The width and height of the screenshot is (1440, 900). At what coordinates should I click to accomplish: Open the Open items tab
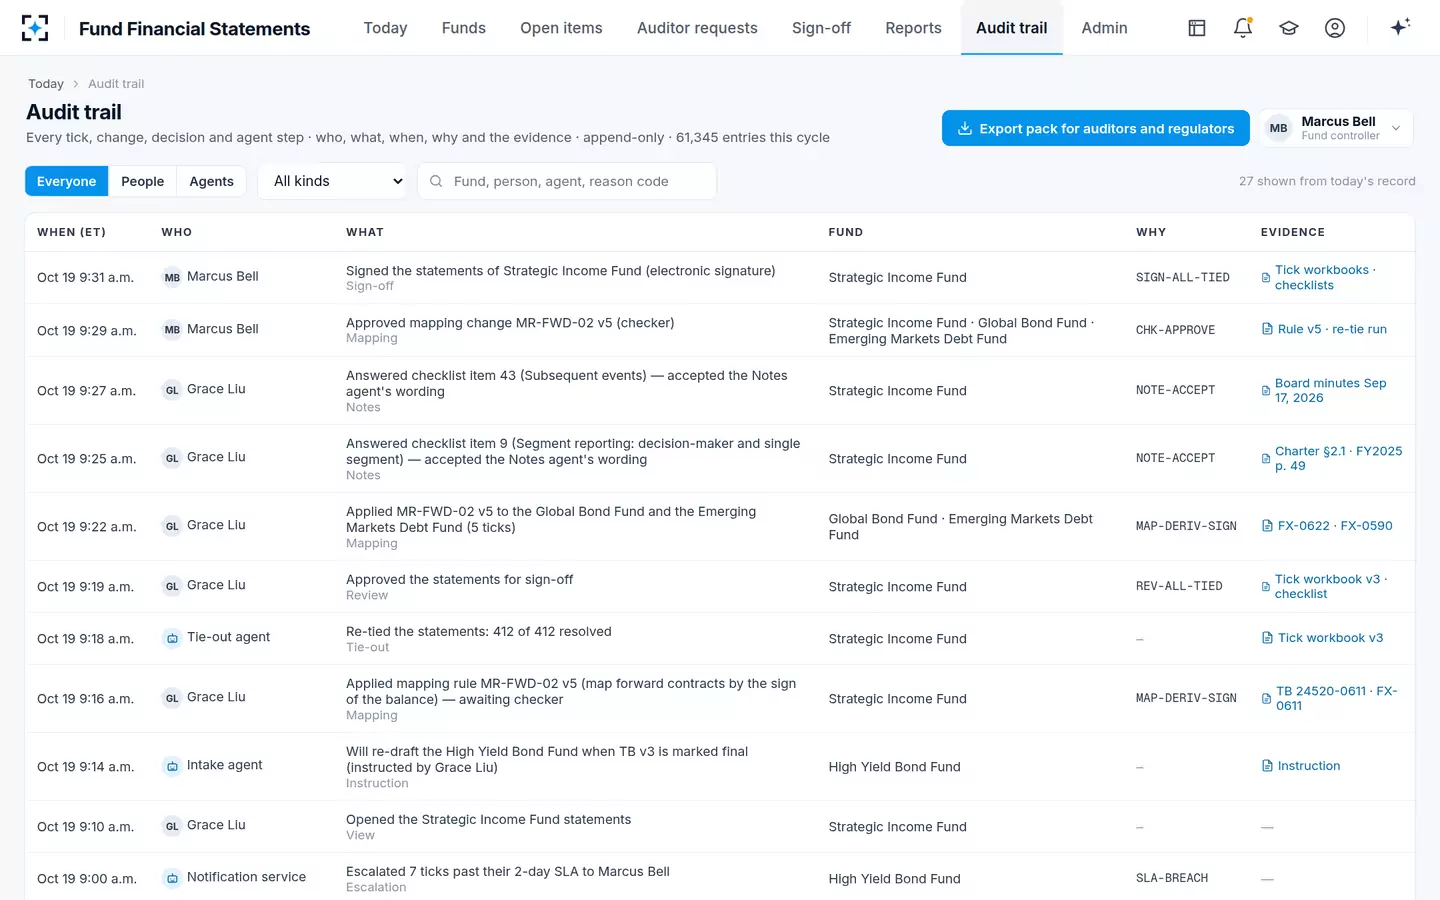pos(561,28)
